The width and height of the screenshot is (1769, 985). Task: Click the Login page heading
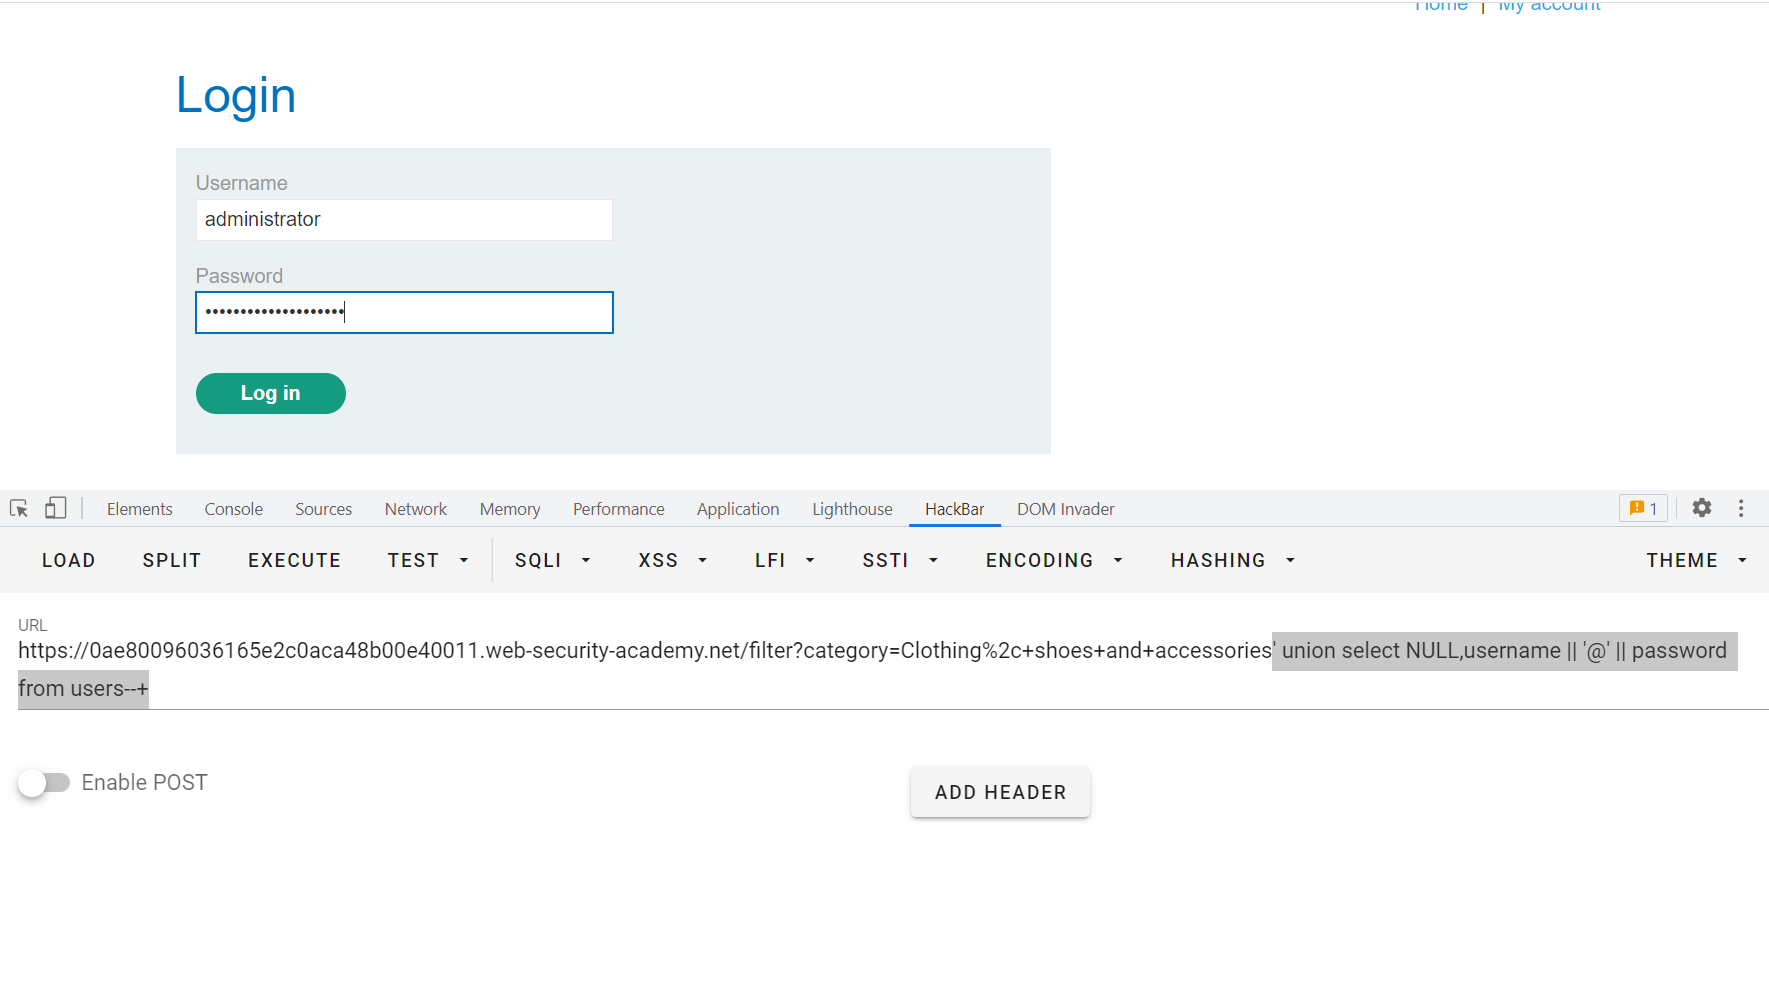click(x=236, y=96)
